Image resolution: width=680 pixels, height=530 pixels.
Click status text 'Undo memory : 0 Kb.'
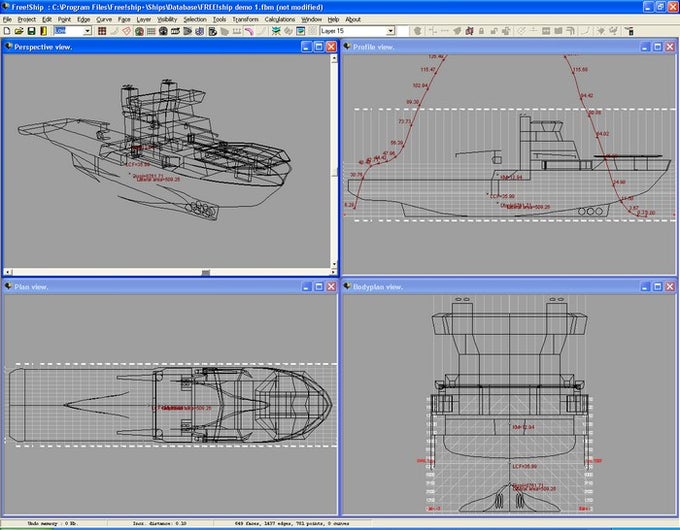click(55, 523)
